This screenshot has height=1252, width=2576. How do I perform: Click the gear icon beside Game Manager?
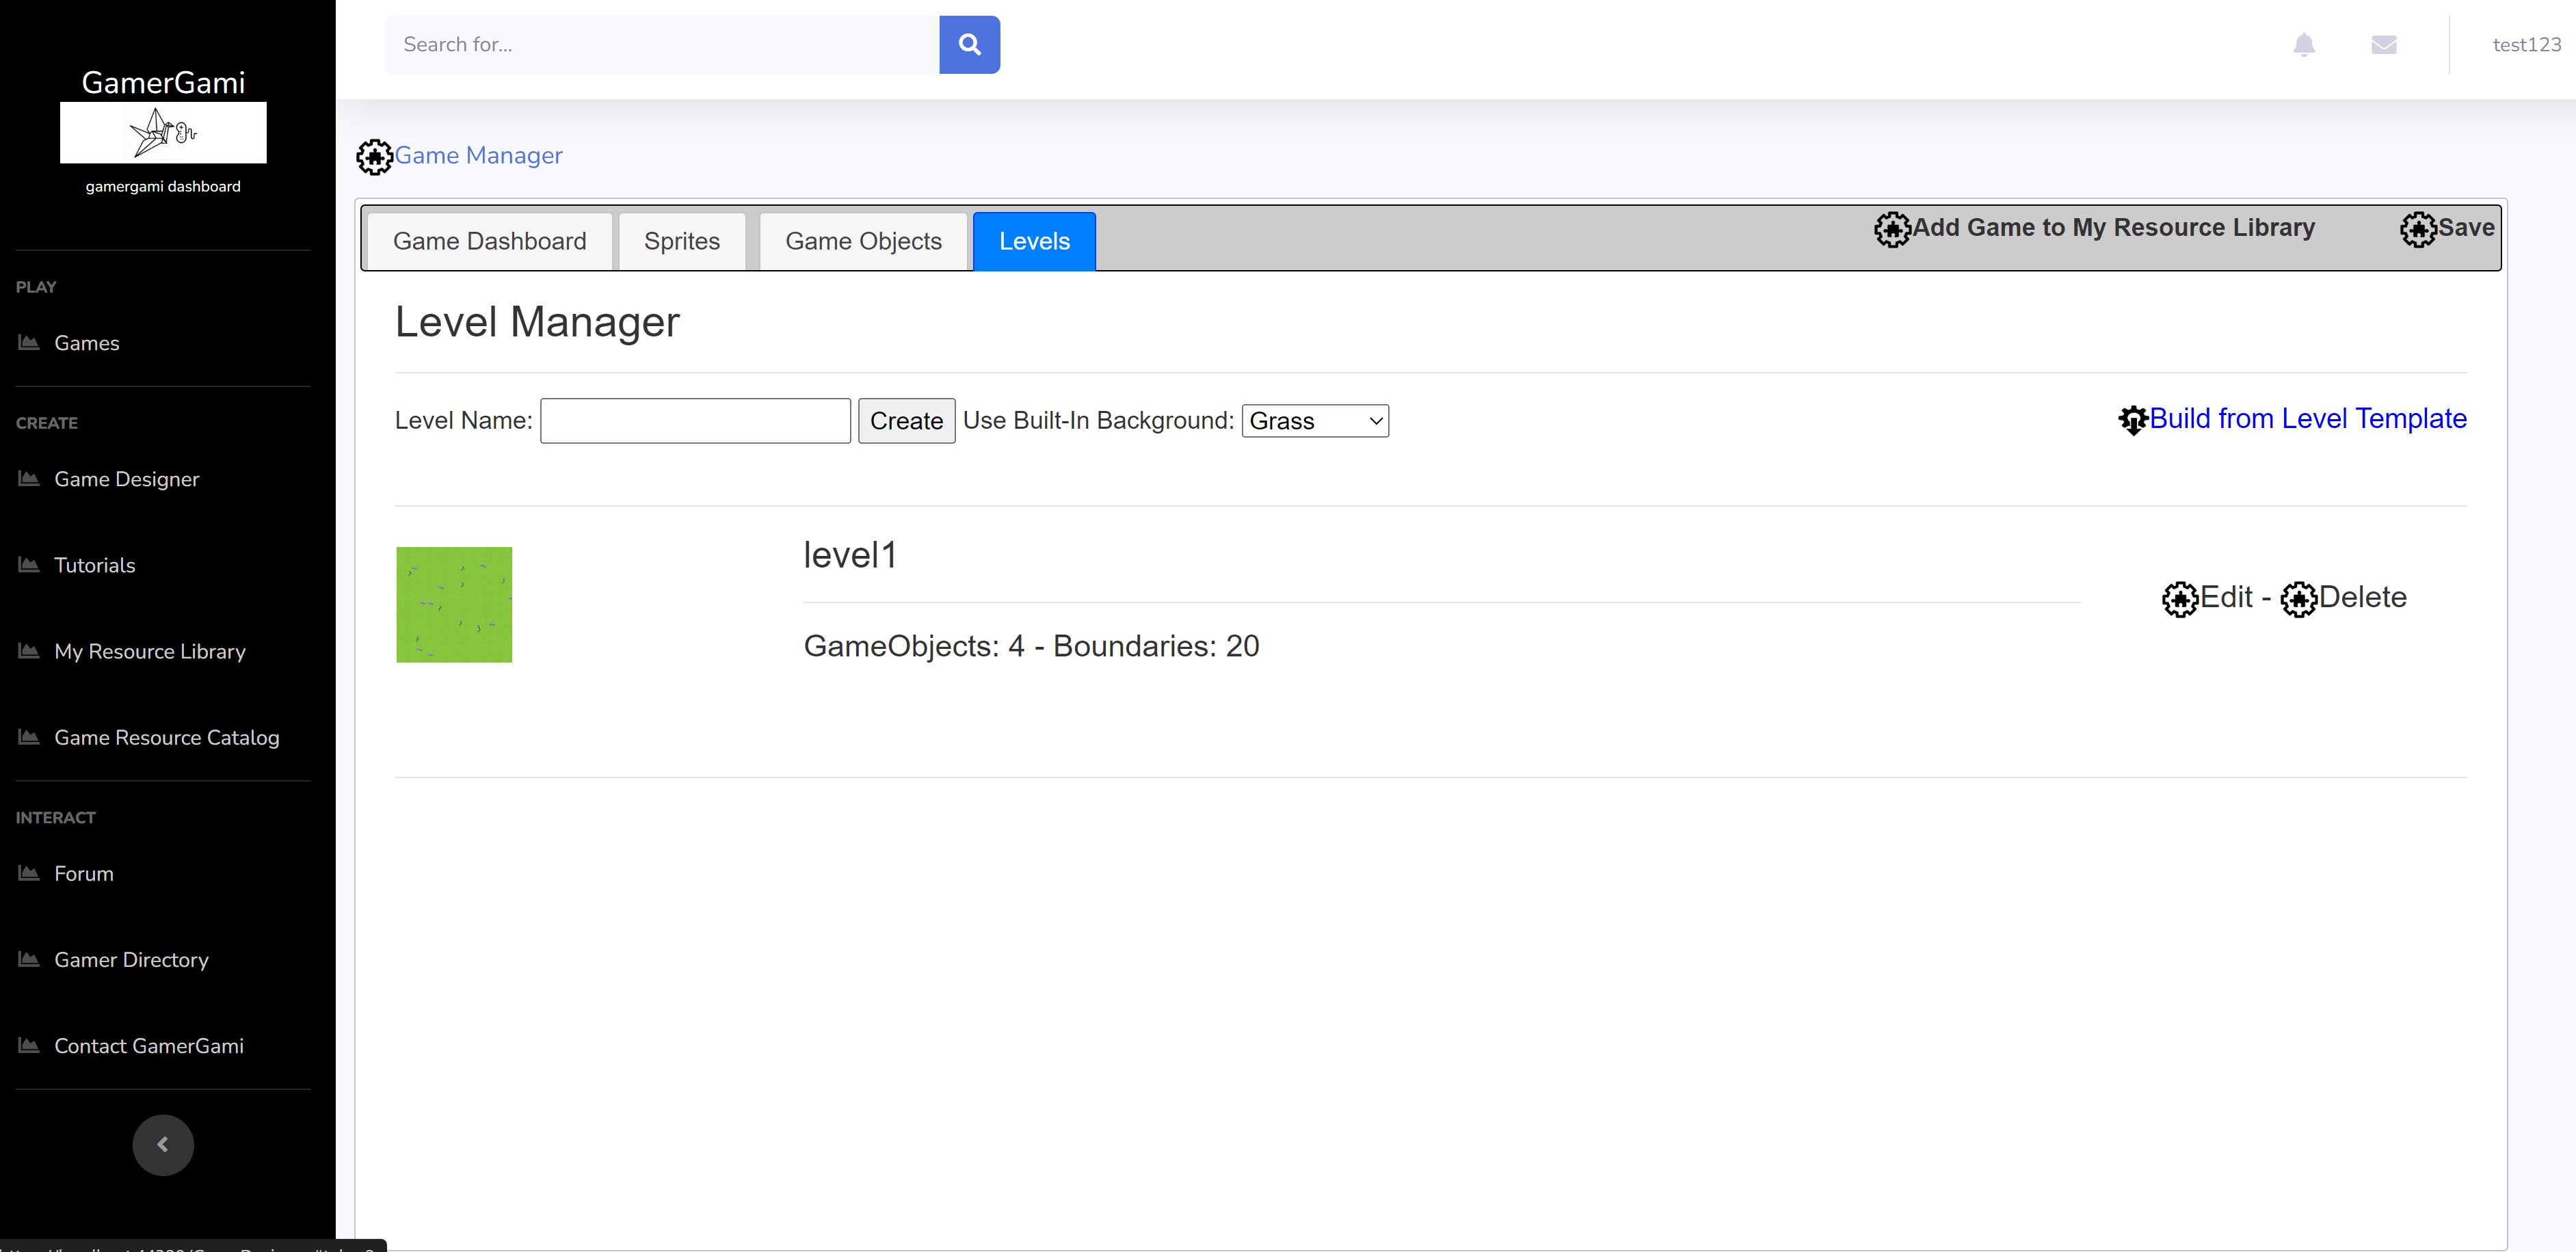point(374,157)
